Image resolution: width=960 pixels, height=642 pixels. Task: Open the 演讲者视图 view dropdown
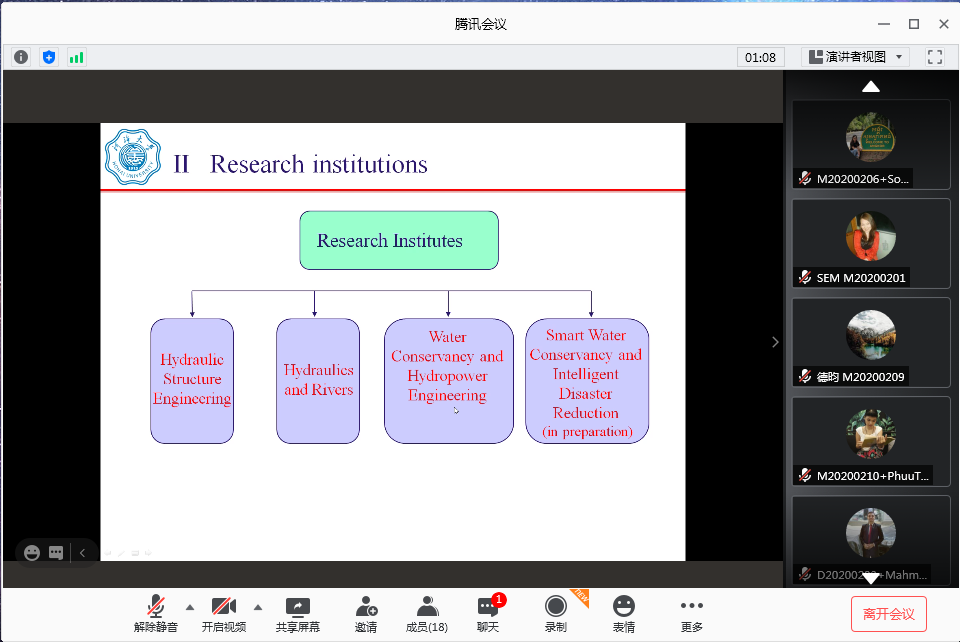click(x=857, y=57)
